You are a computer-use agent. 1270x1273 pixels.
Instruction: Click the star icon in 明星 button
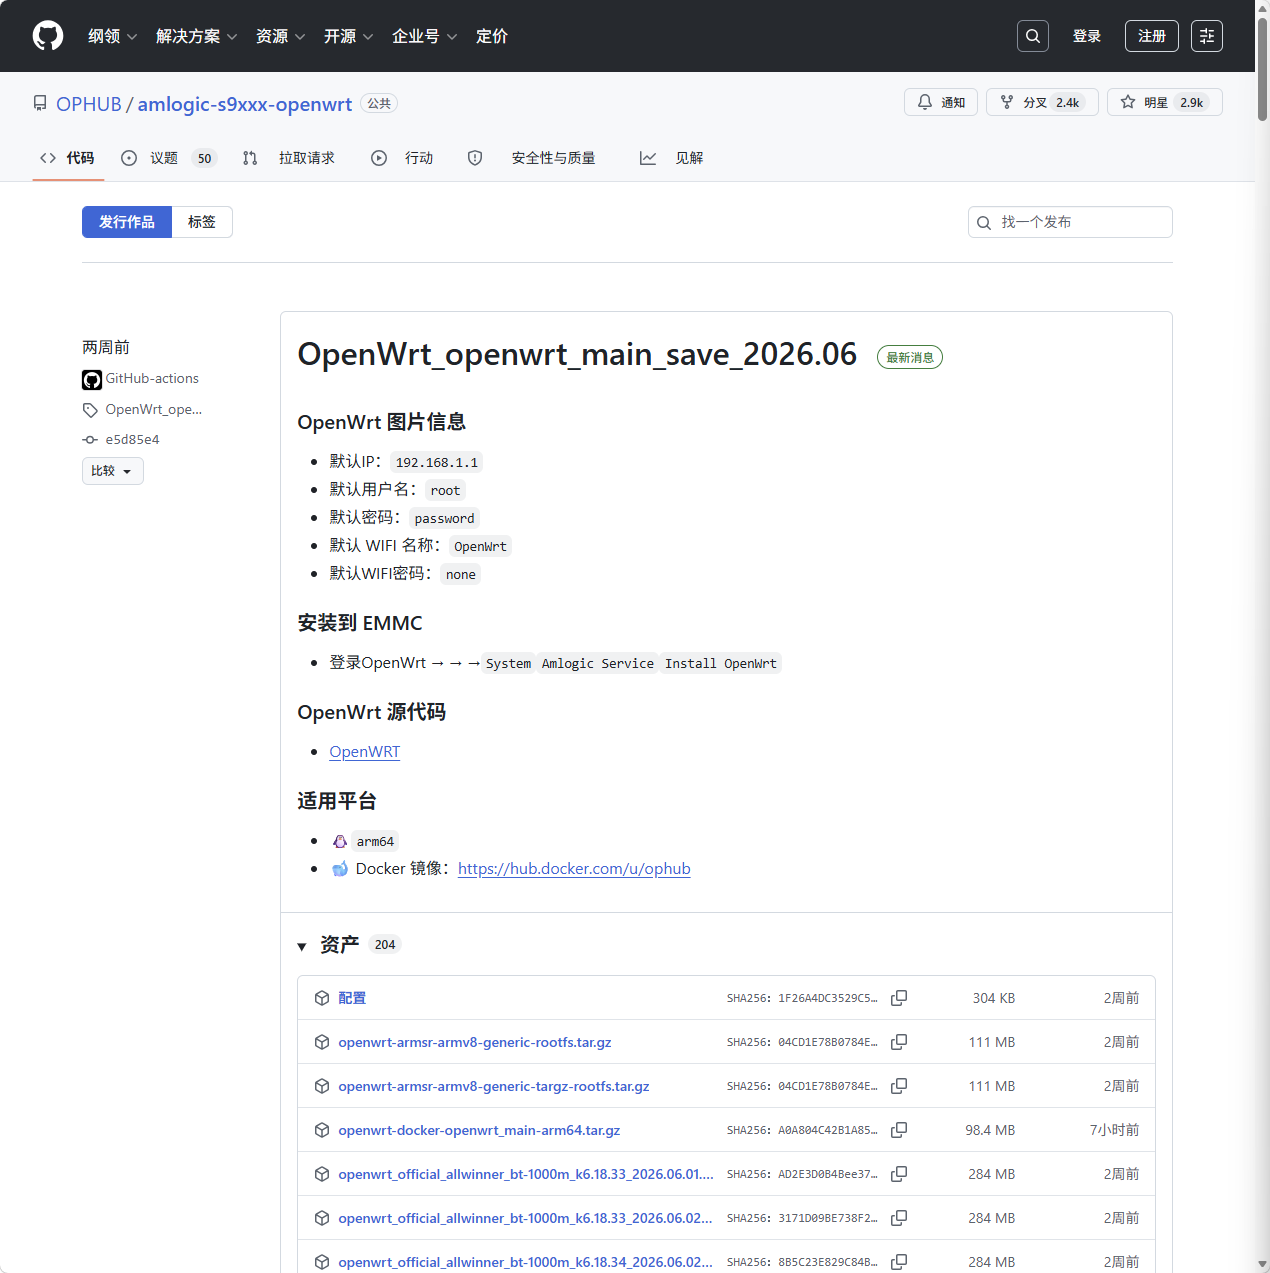[1128, 102]
